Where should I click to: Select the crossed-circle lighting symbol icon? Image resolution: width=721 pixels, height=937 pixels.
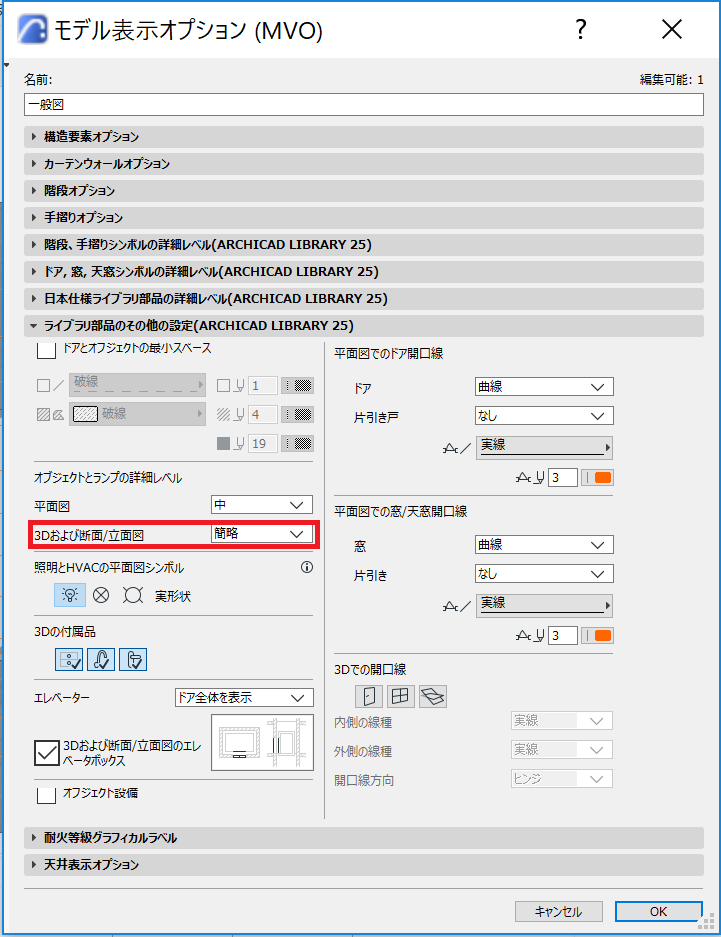[101, 595]
